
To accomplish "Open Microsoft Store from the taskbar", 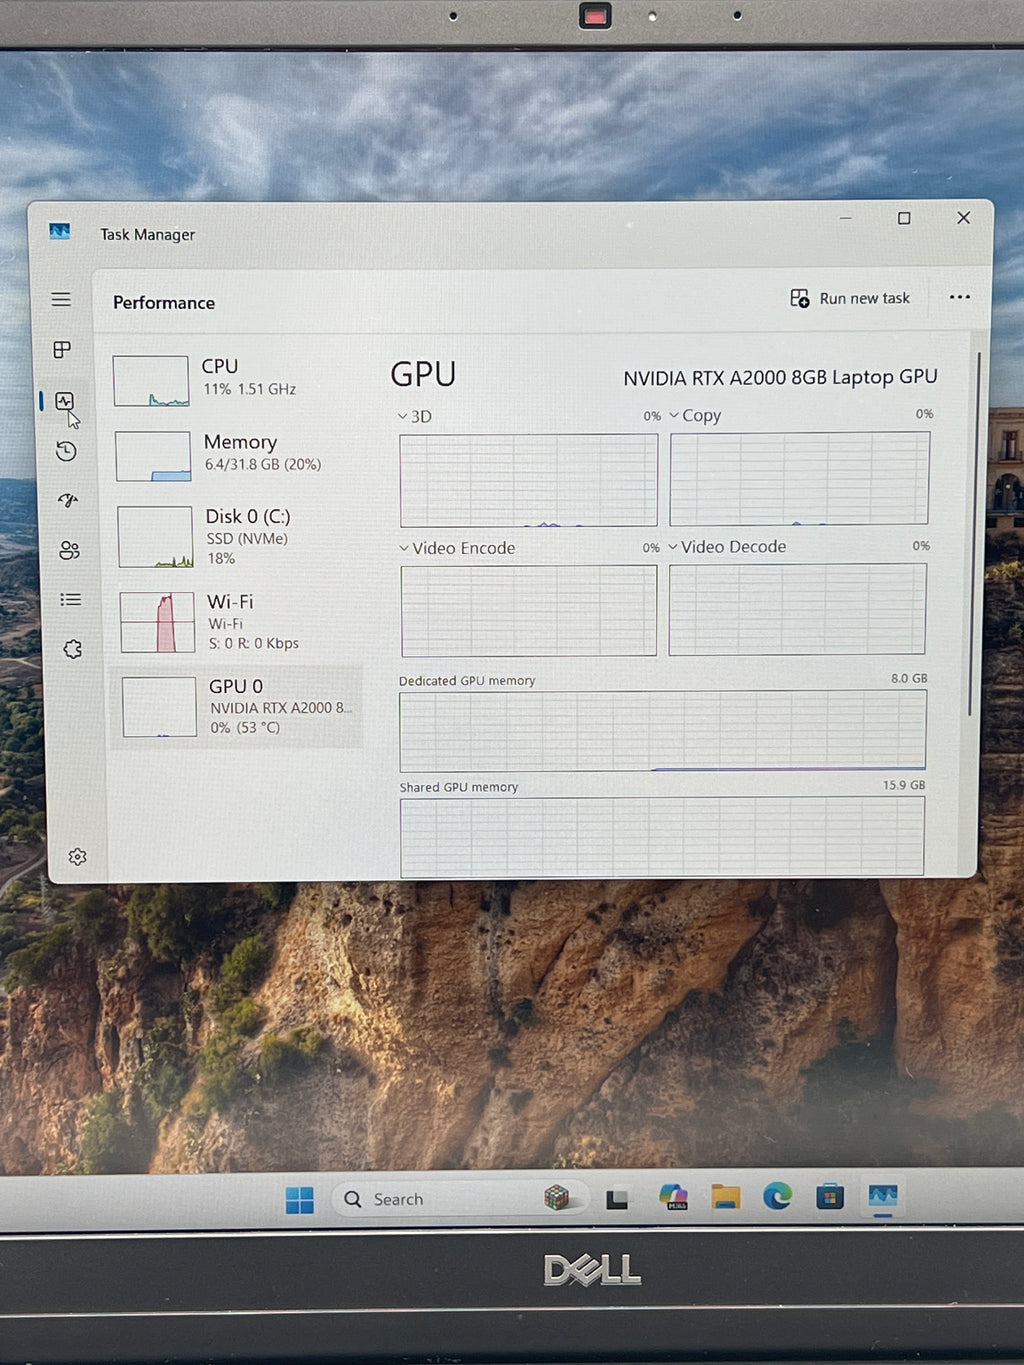I will 830,1195.
